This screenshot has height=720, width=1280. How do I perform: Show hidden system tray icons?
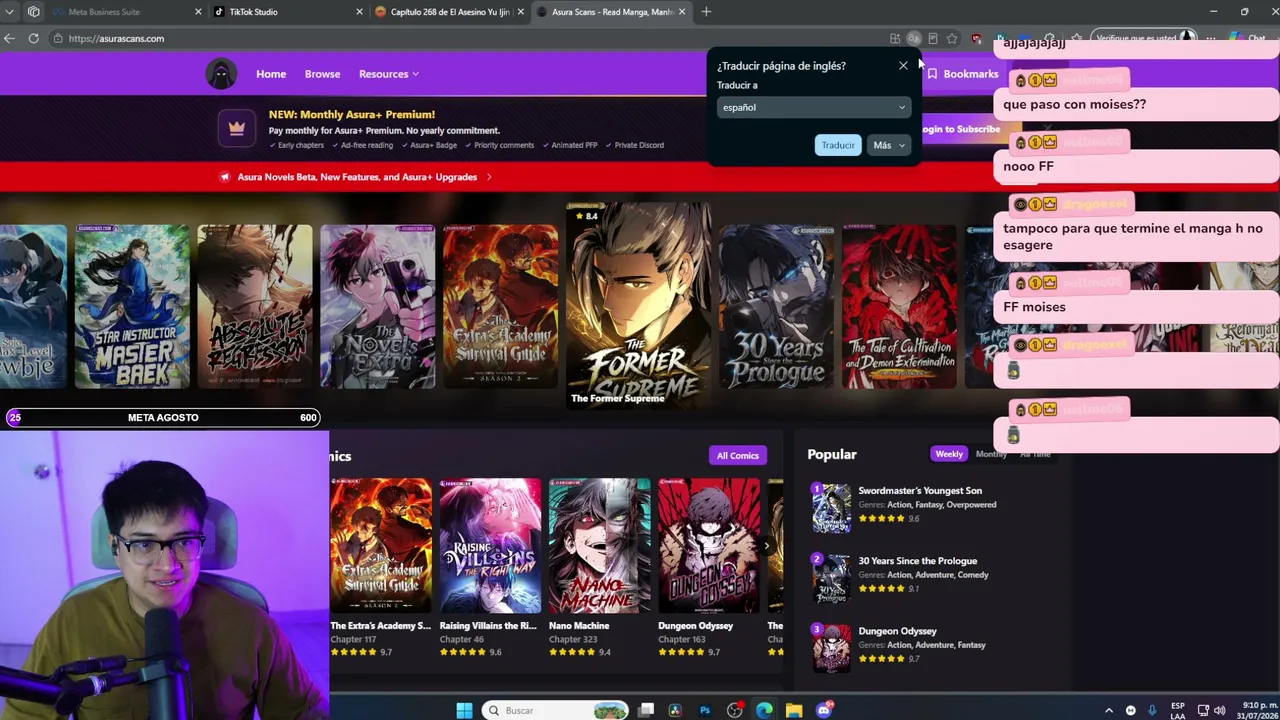click(1109, 710)
